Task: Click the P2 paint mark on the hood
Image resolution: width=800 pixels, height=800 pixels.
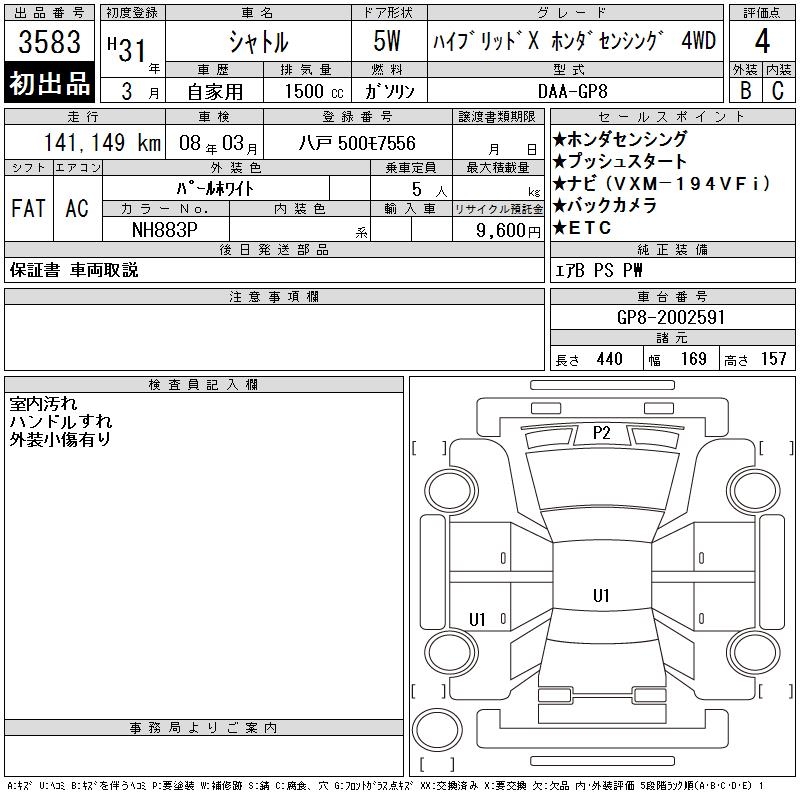Action: (x=601, y=432)
